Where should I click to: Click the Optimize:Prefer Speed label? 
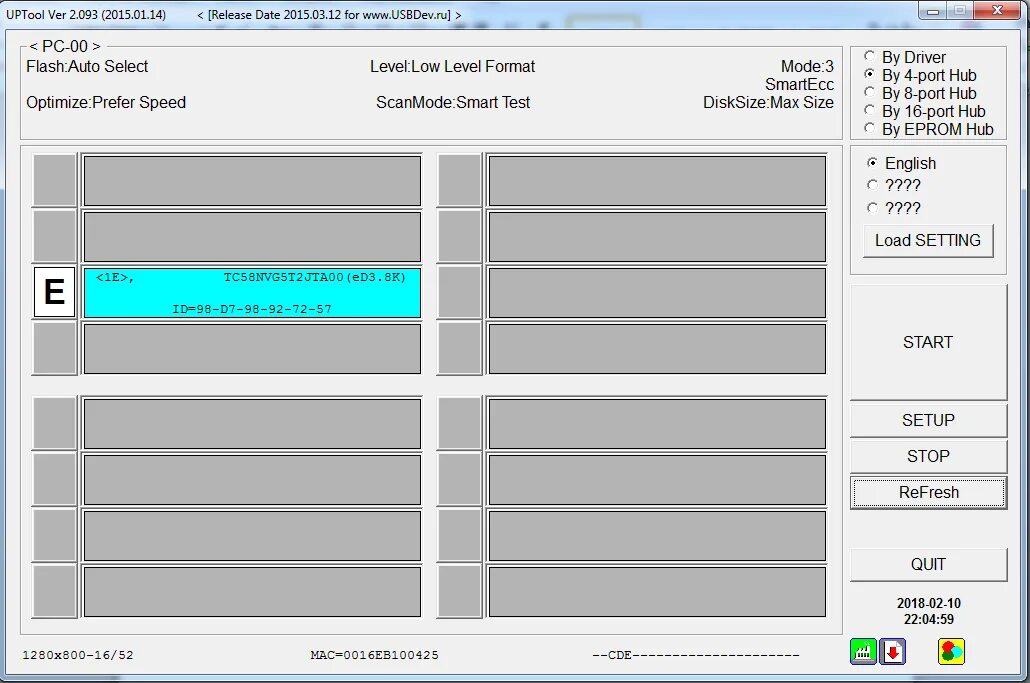(106, 102)
